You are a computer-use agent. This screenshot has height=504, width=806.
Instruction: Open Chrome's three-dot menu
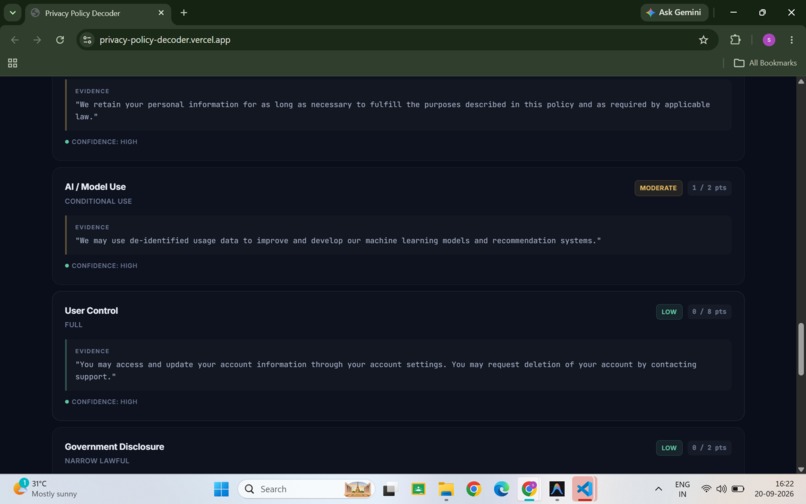[x=791, y=40]
